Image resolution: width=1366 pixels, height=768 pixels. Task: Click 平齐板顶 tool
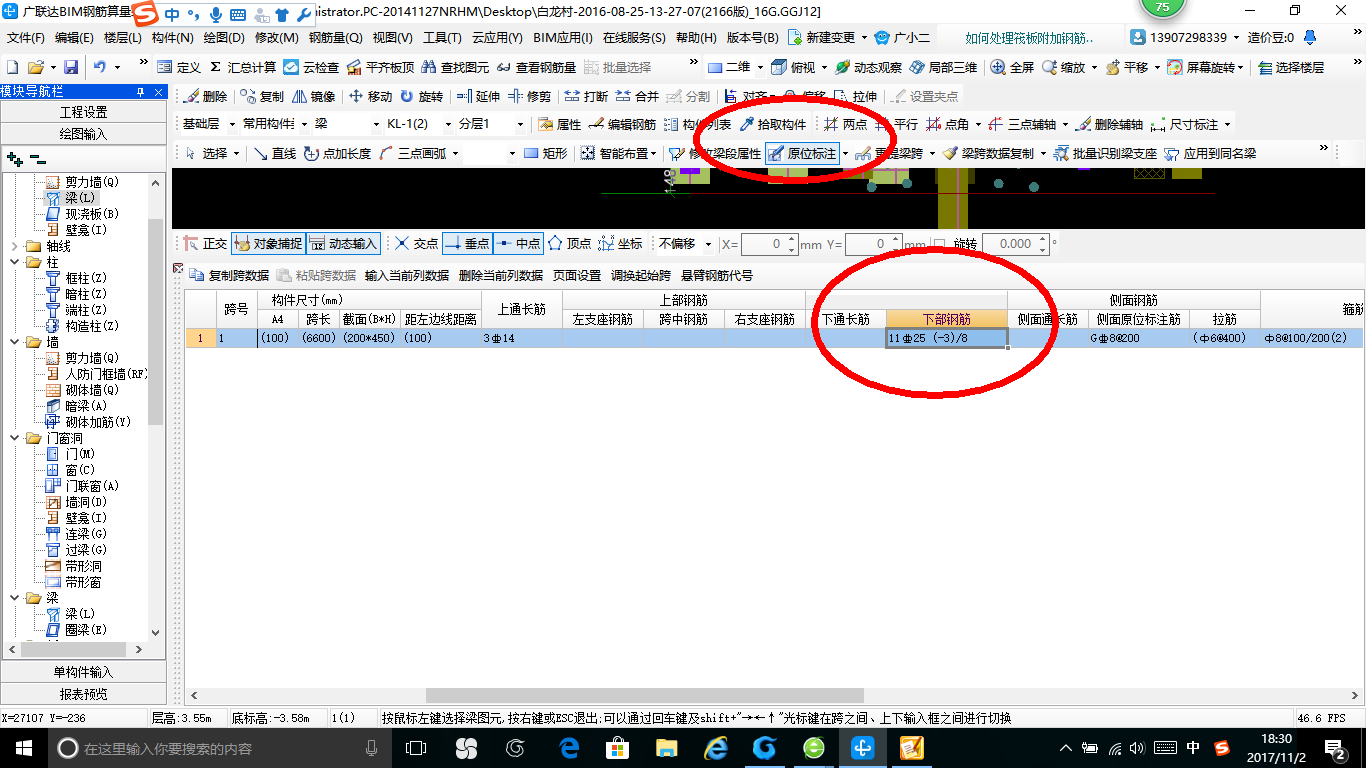(x=380, y=67)
